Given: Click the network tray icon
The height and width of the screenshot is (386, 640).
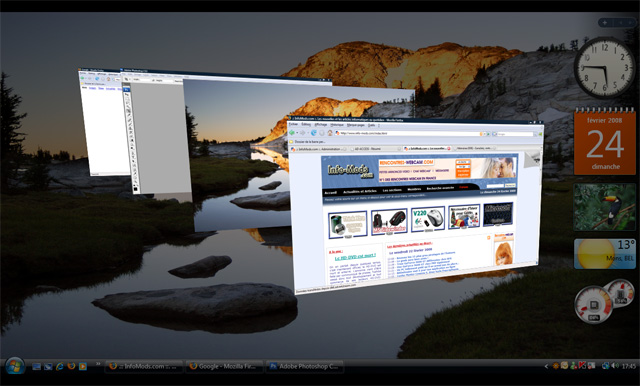Looking at the screenshot, I should click(x=606, y=366).
